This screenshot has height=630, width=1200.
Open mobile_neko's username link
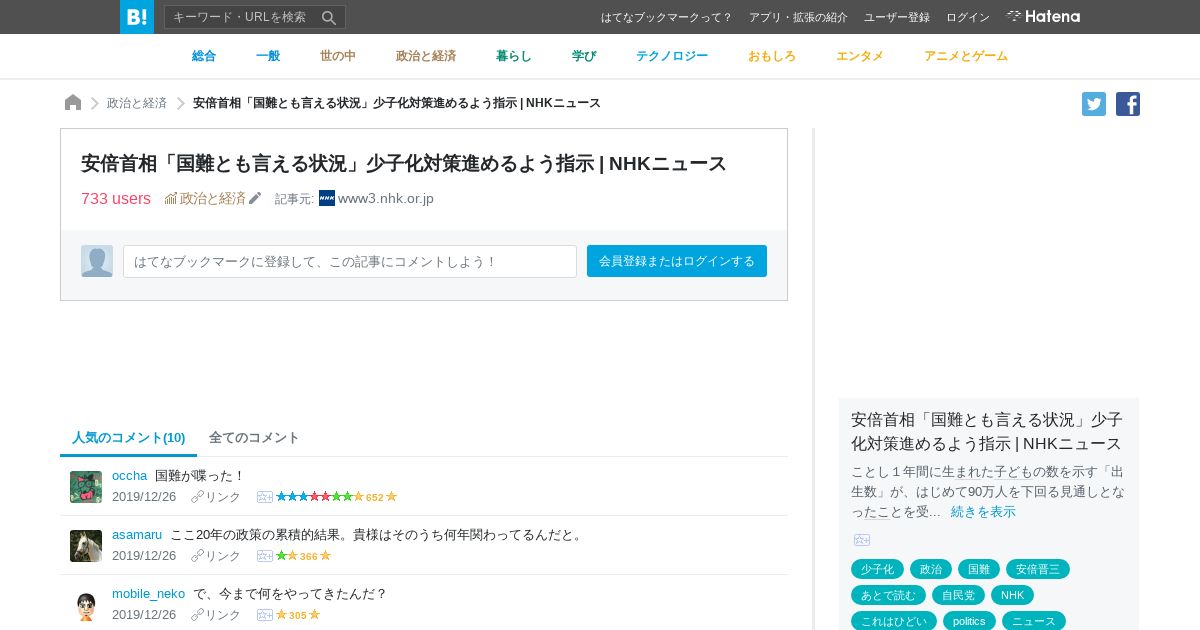click(149, 593)
